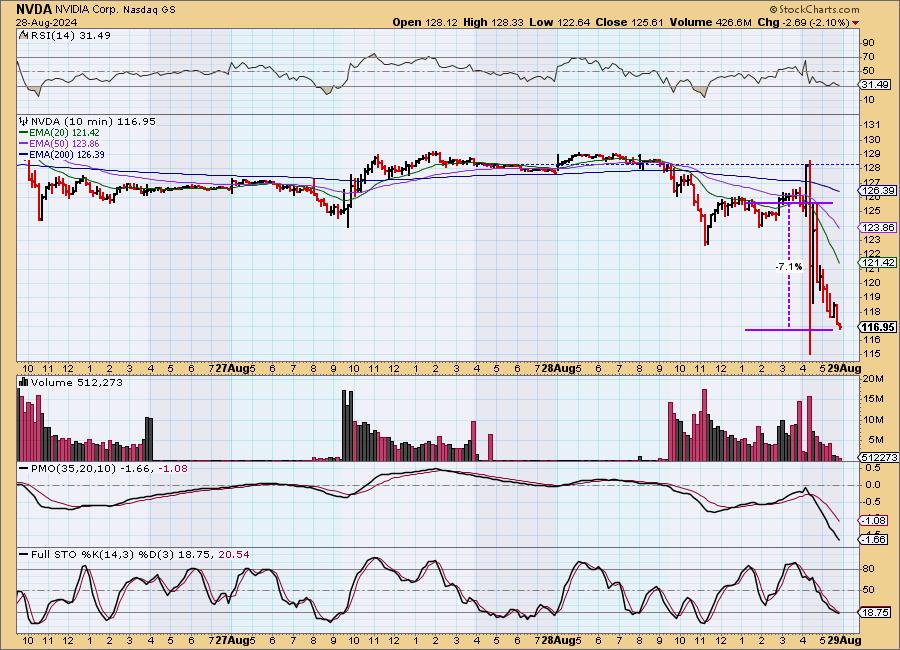Click the 116.95 last price tag

click(877, 327)
